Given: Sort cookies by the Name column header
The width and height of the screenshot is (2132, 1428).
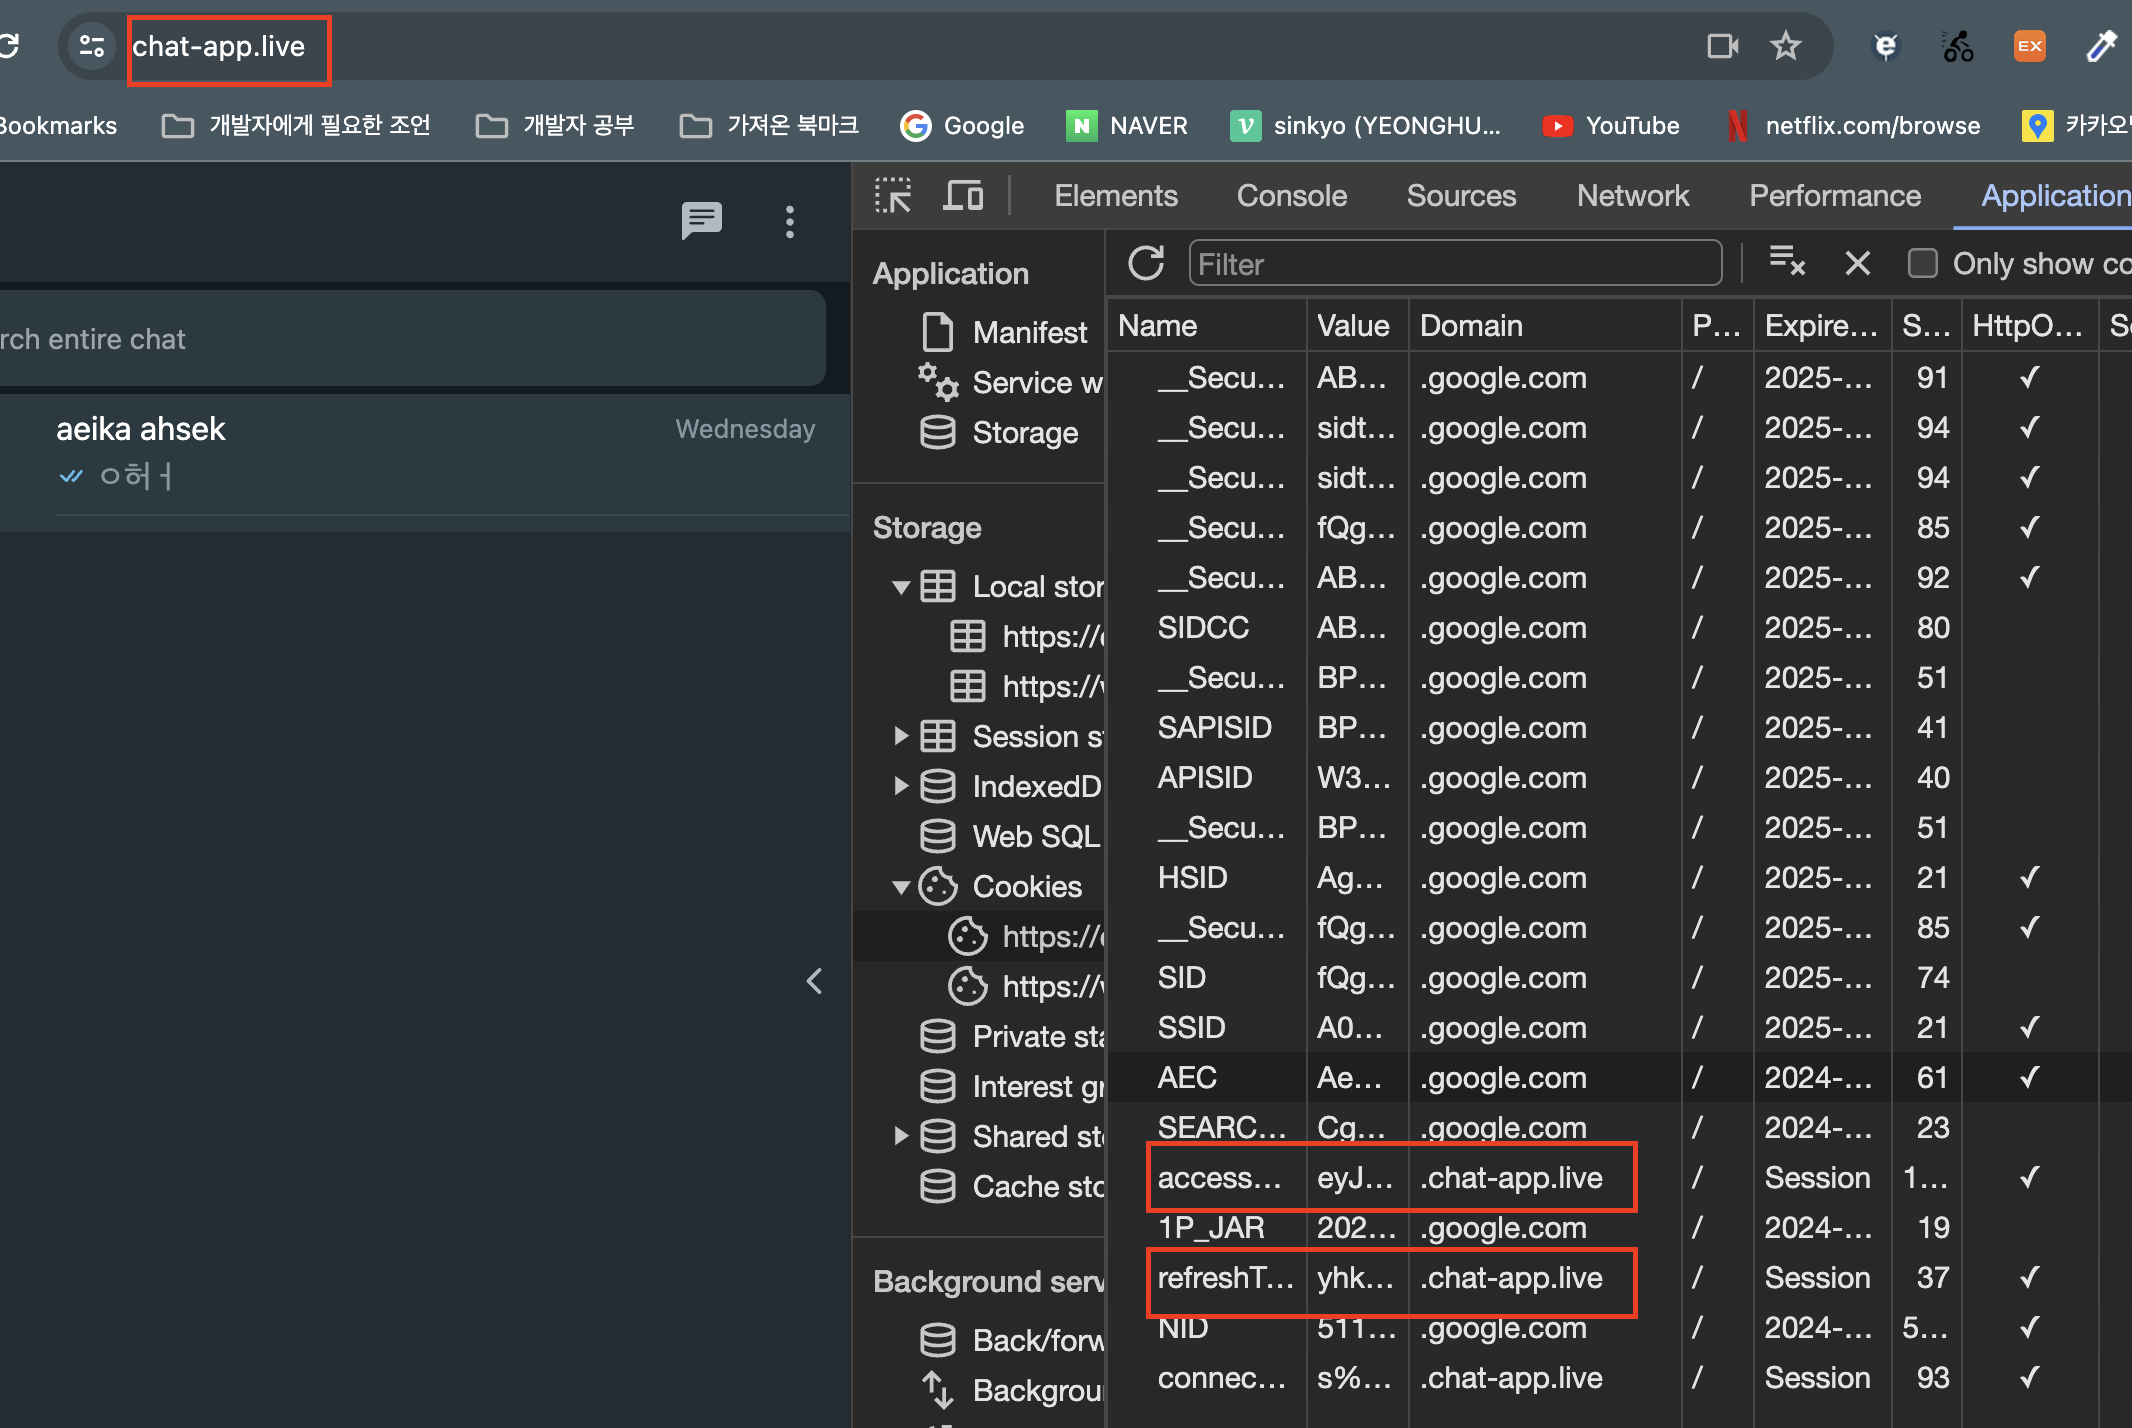Looking at the screenshot, I should pyautogui.click(x=1207, y=326).
